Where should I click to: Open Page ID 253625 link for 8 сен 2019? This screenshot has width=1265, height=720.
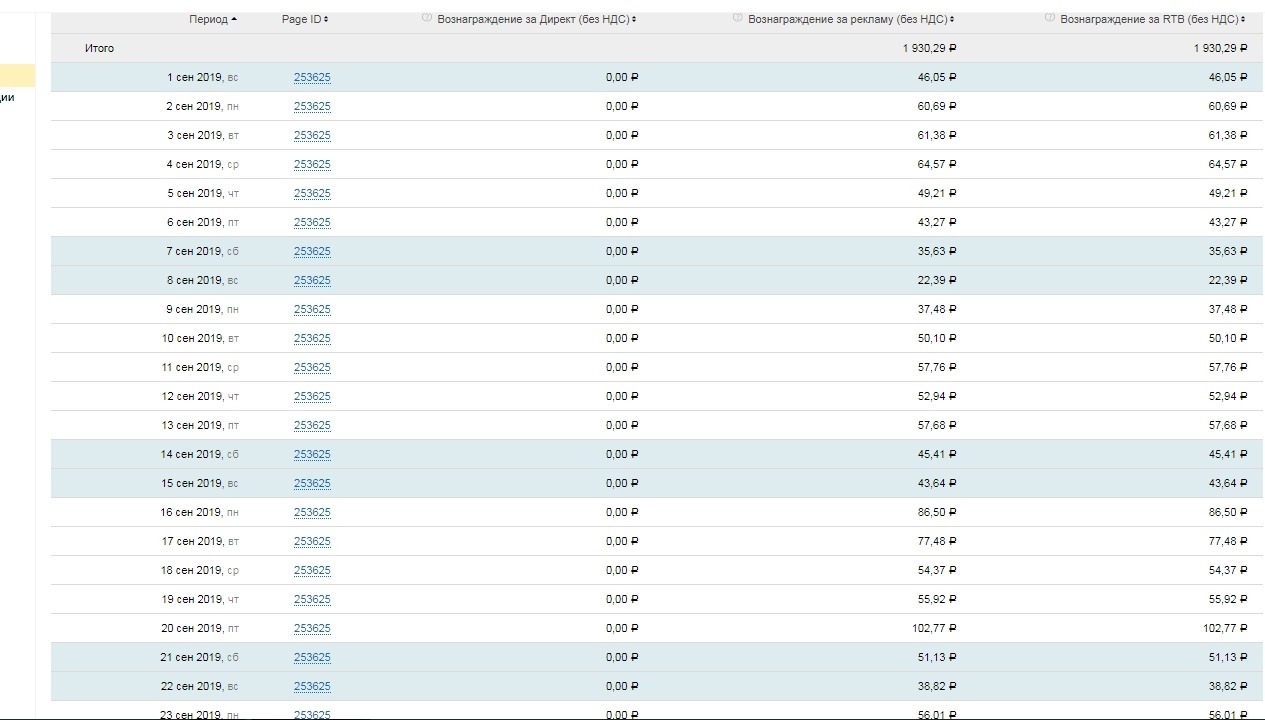click(312, 280)
